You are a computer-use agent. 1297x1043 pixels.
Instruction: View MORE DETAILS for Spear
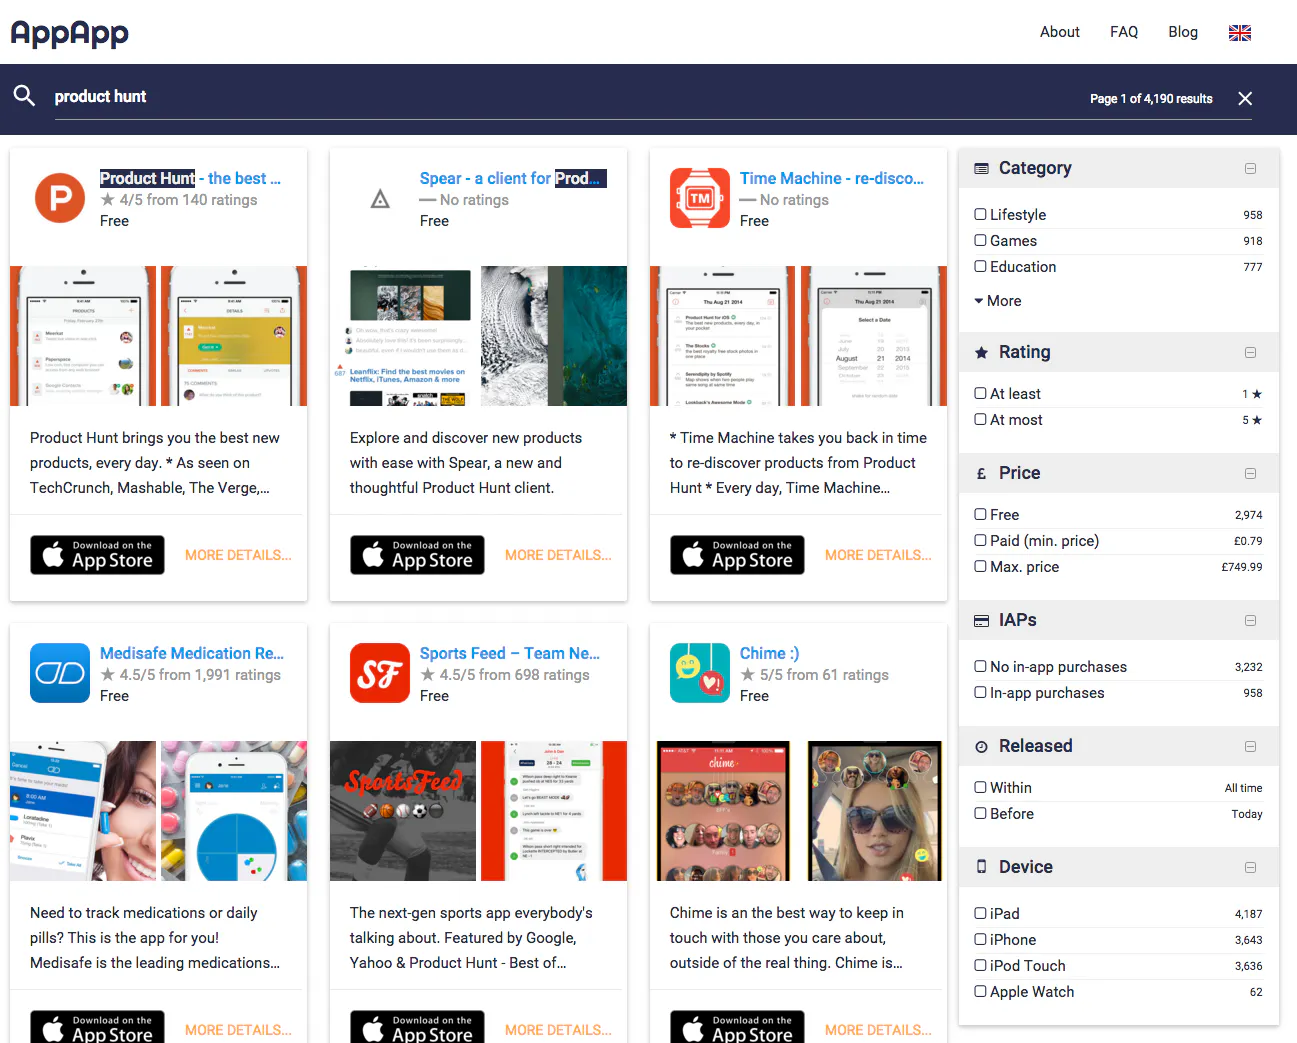pos(558,555)
